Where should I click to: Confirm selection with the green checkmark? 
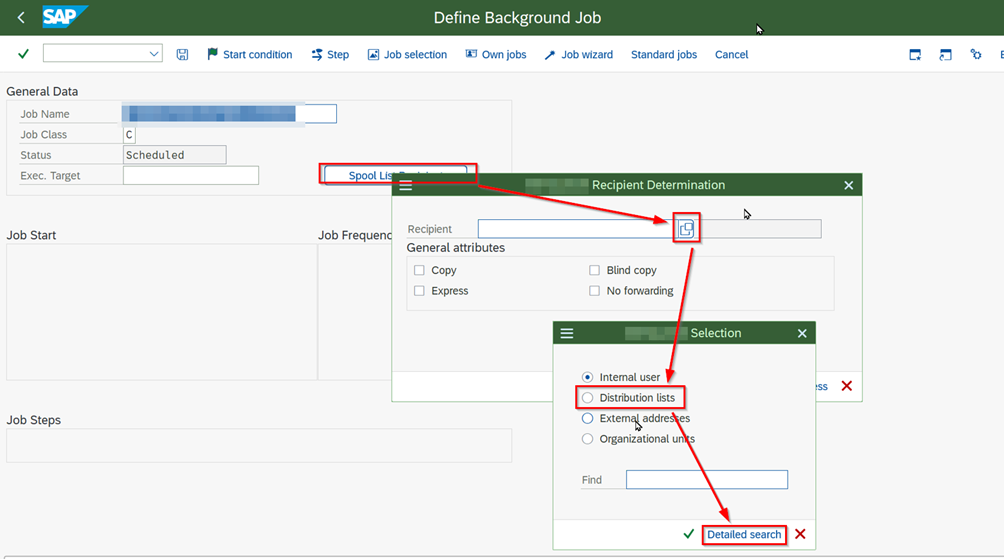[x=688, y=534]
